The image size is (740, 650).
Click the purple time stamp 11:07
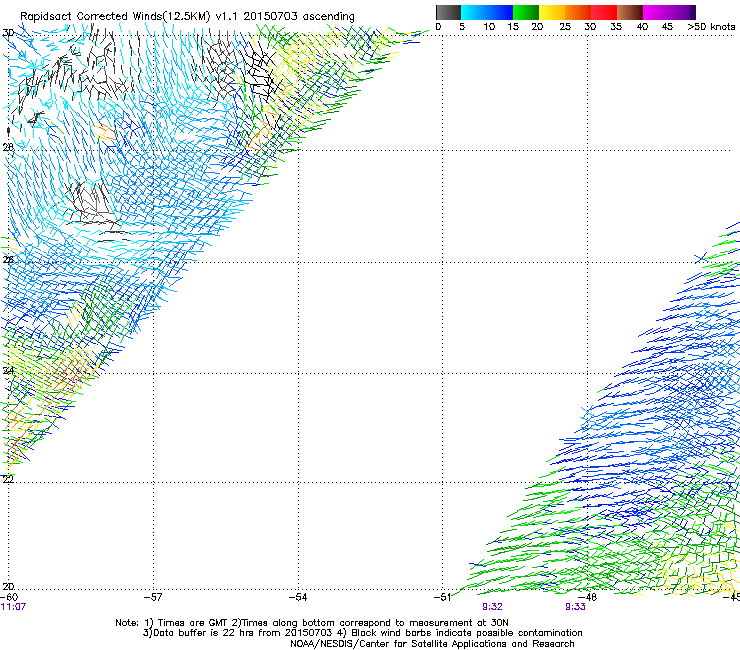pos(13,607)
